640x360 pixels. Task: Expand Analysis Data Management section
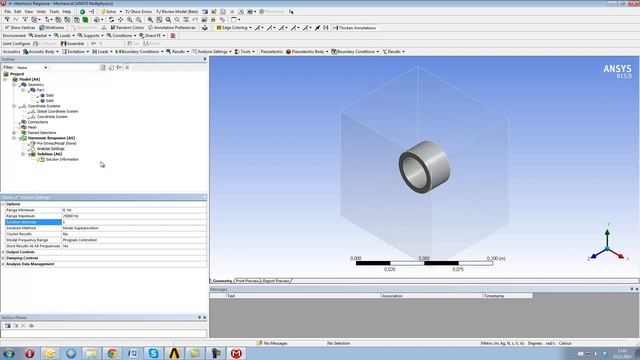[3, 264]
